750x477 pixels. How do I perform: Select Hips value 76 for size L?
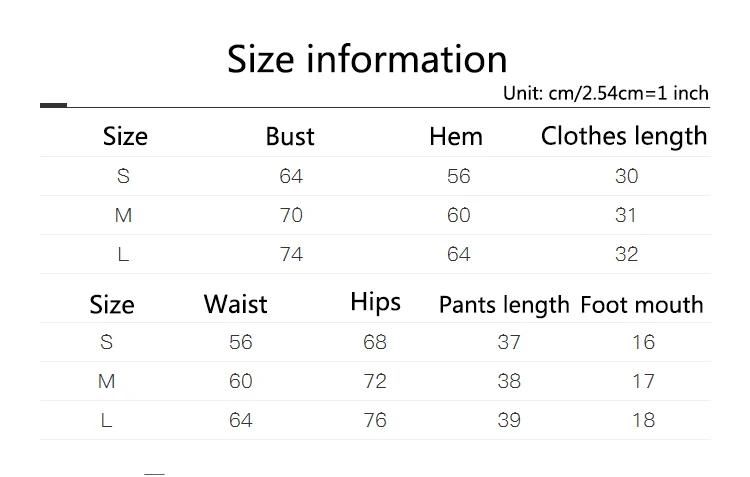375,420
